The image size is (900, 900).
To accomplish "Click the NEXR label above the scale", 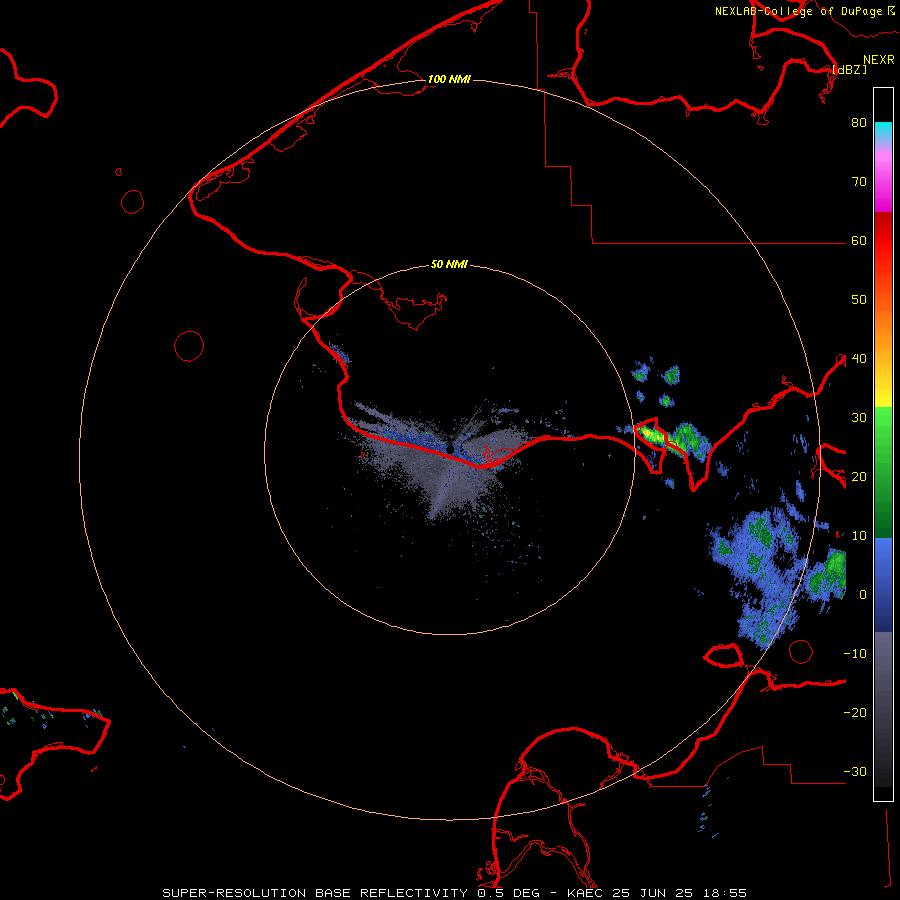I will tap(879, 60).
